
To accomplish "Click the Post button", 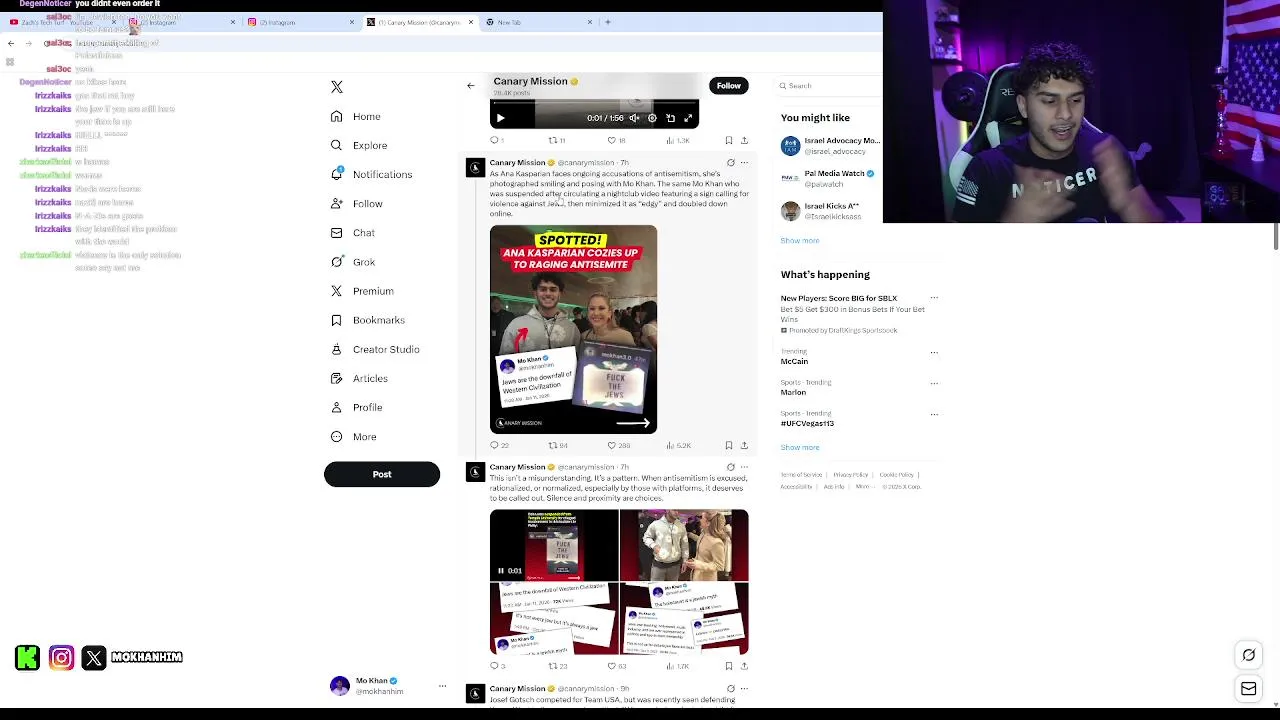I will point(382,474).
